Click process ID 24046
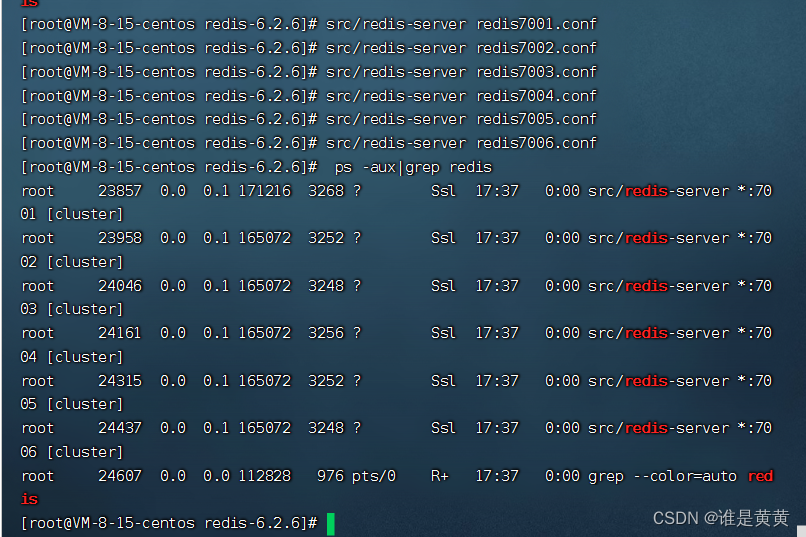This screenshot has width=806, height=537. pyautogui.click(x=120, y=286)
